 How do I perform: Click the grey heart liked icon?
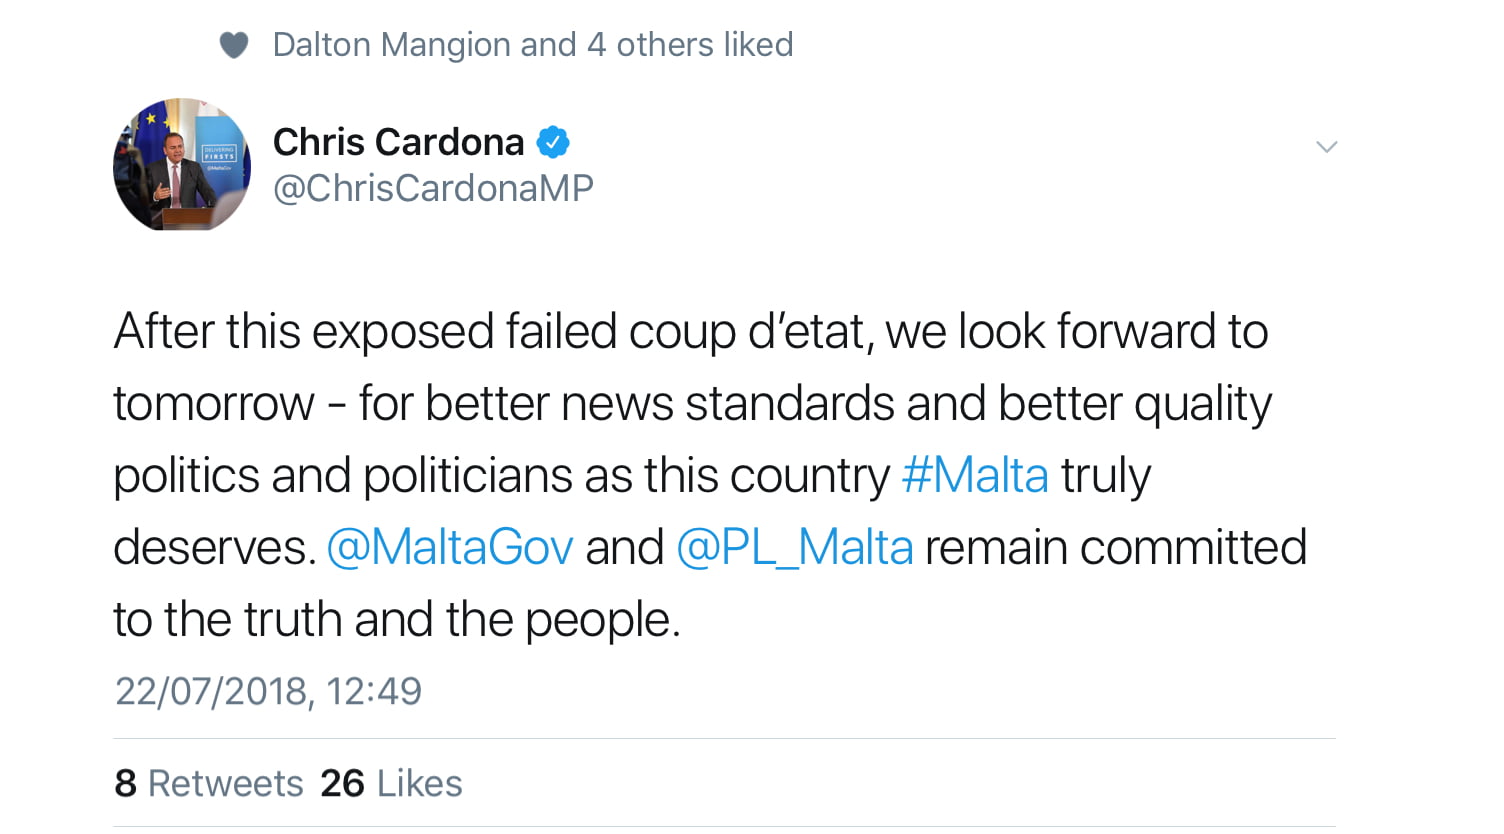[x=233, y=45]
